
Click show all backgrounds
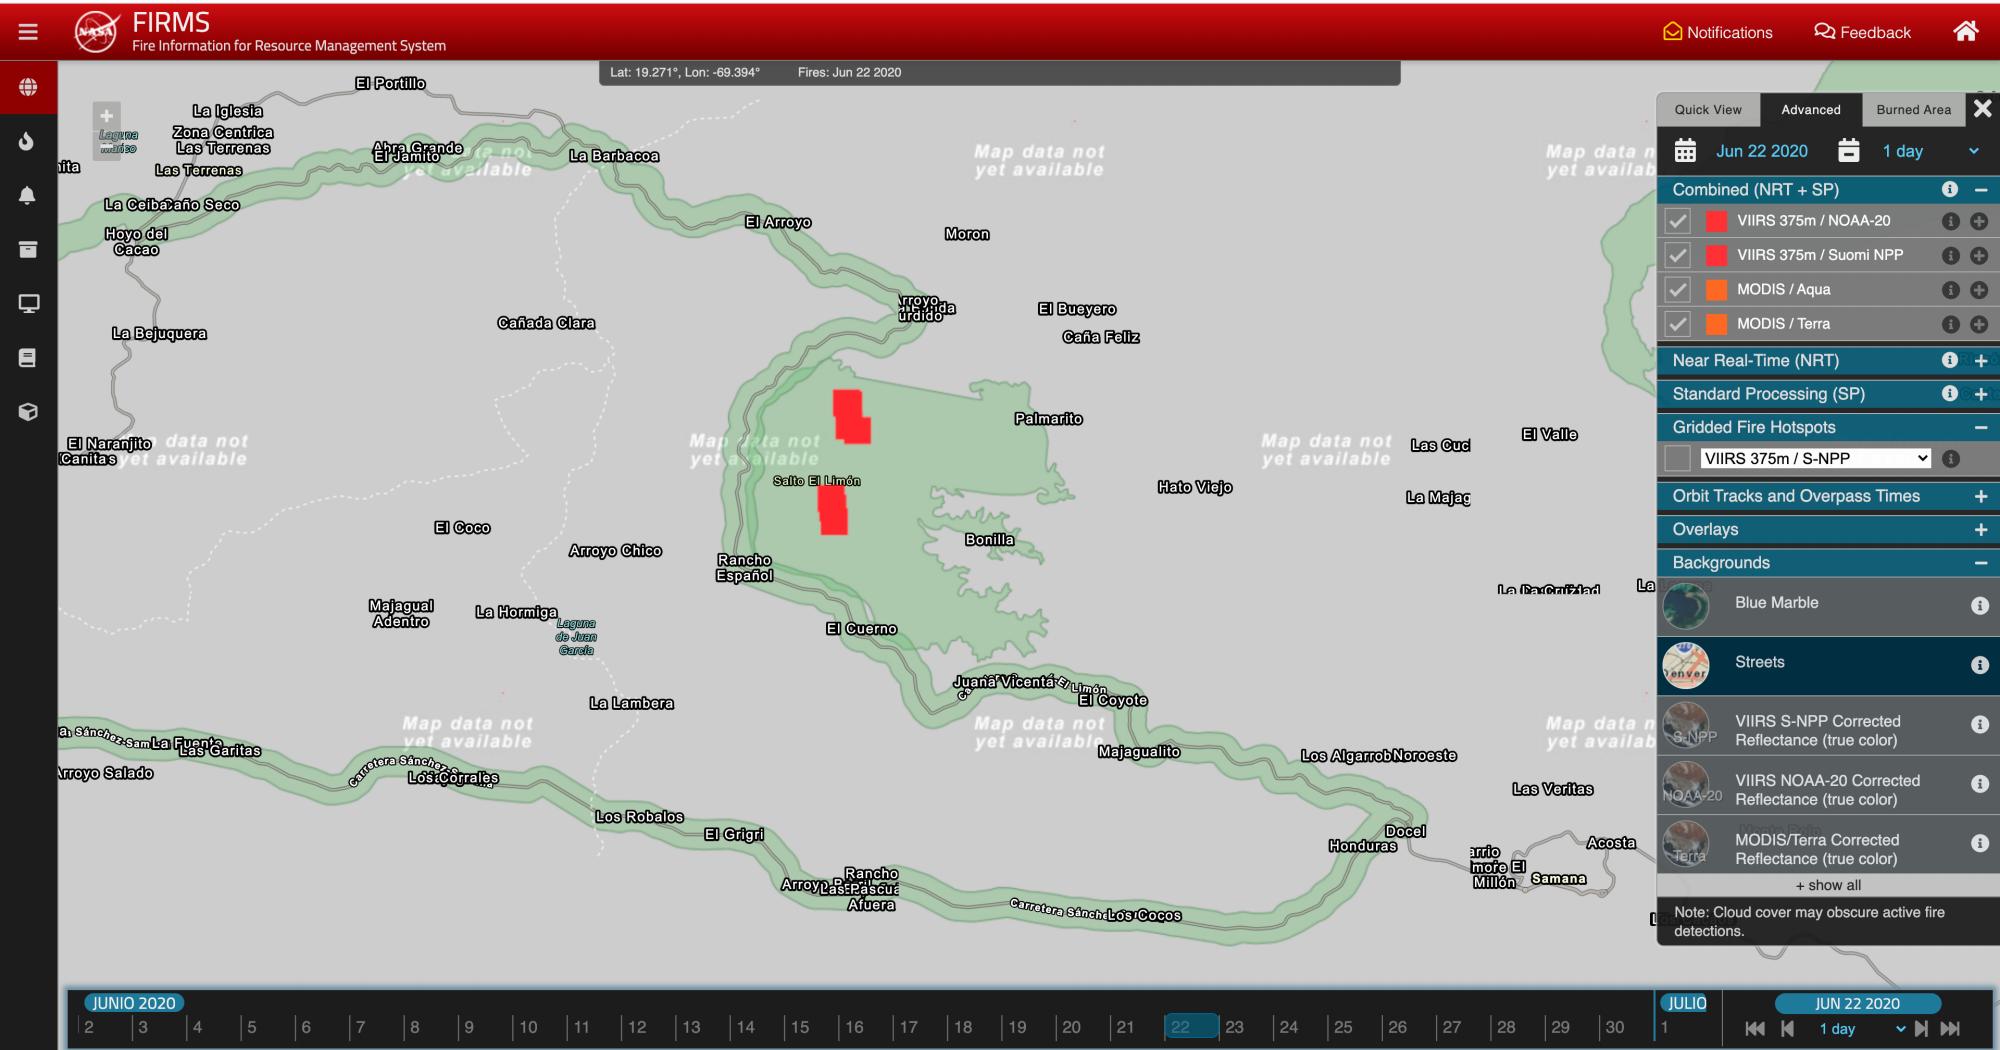coord(1827,886)
